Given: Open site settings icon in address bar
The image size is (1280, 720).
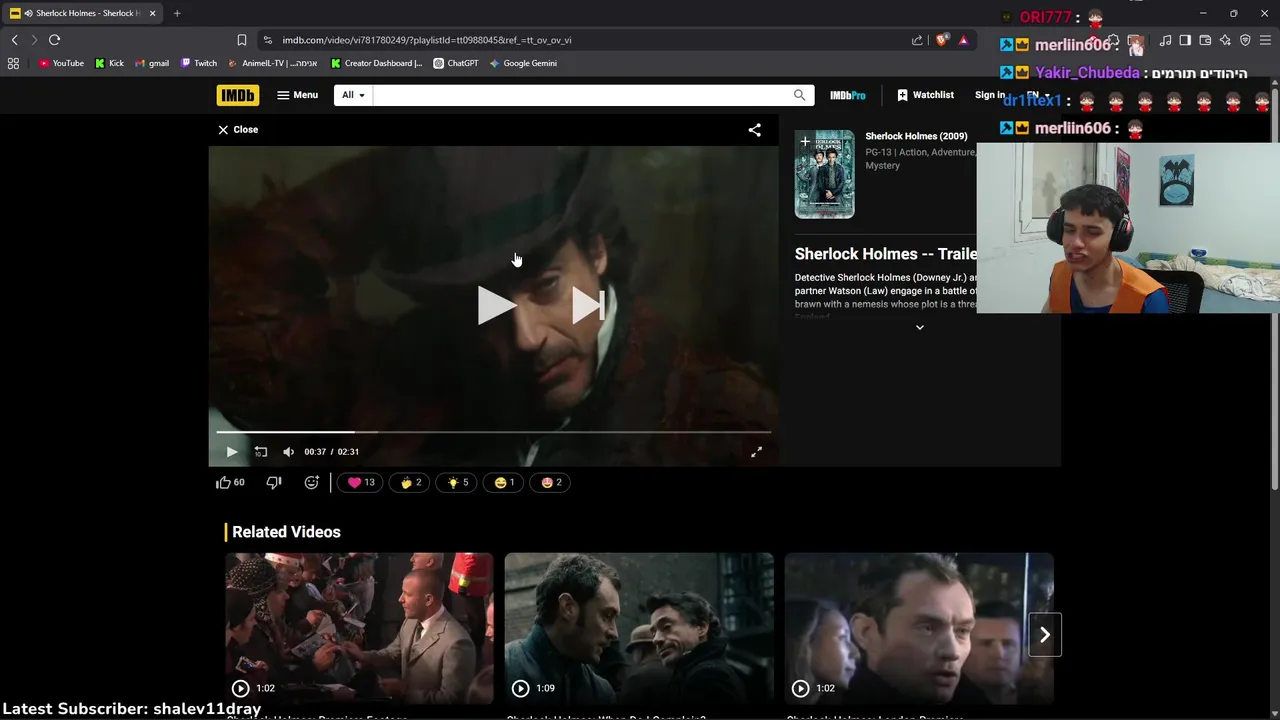Looking at the screenshot, I should [267, 40].
